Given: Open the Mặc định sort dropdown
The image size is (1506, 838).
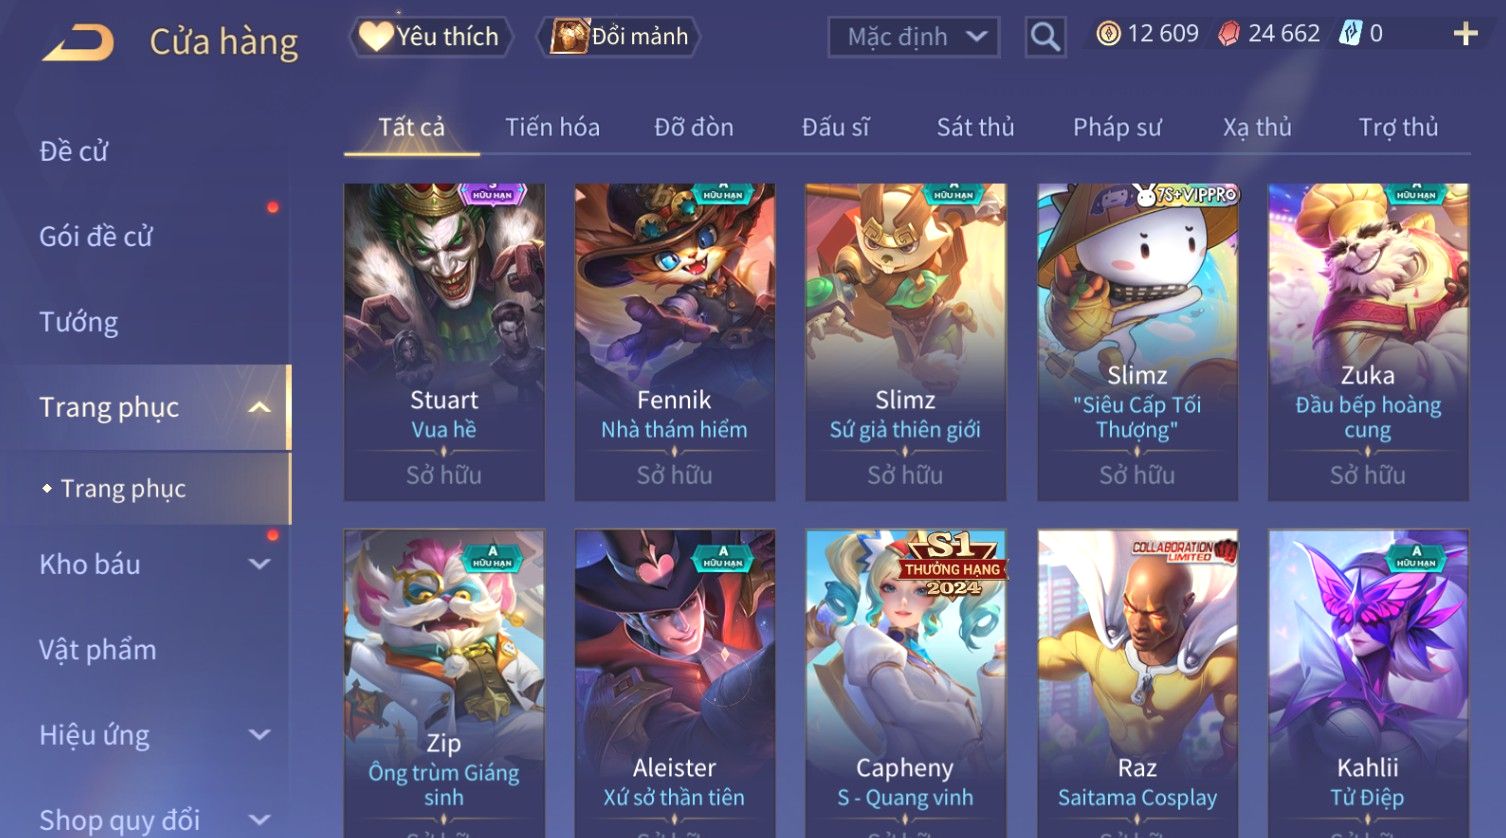Looking at the screenshot, I should 914,37.
